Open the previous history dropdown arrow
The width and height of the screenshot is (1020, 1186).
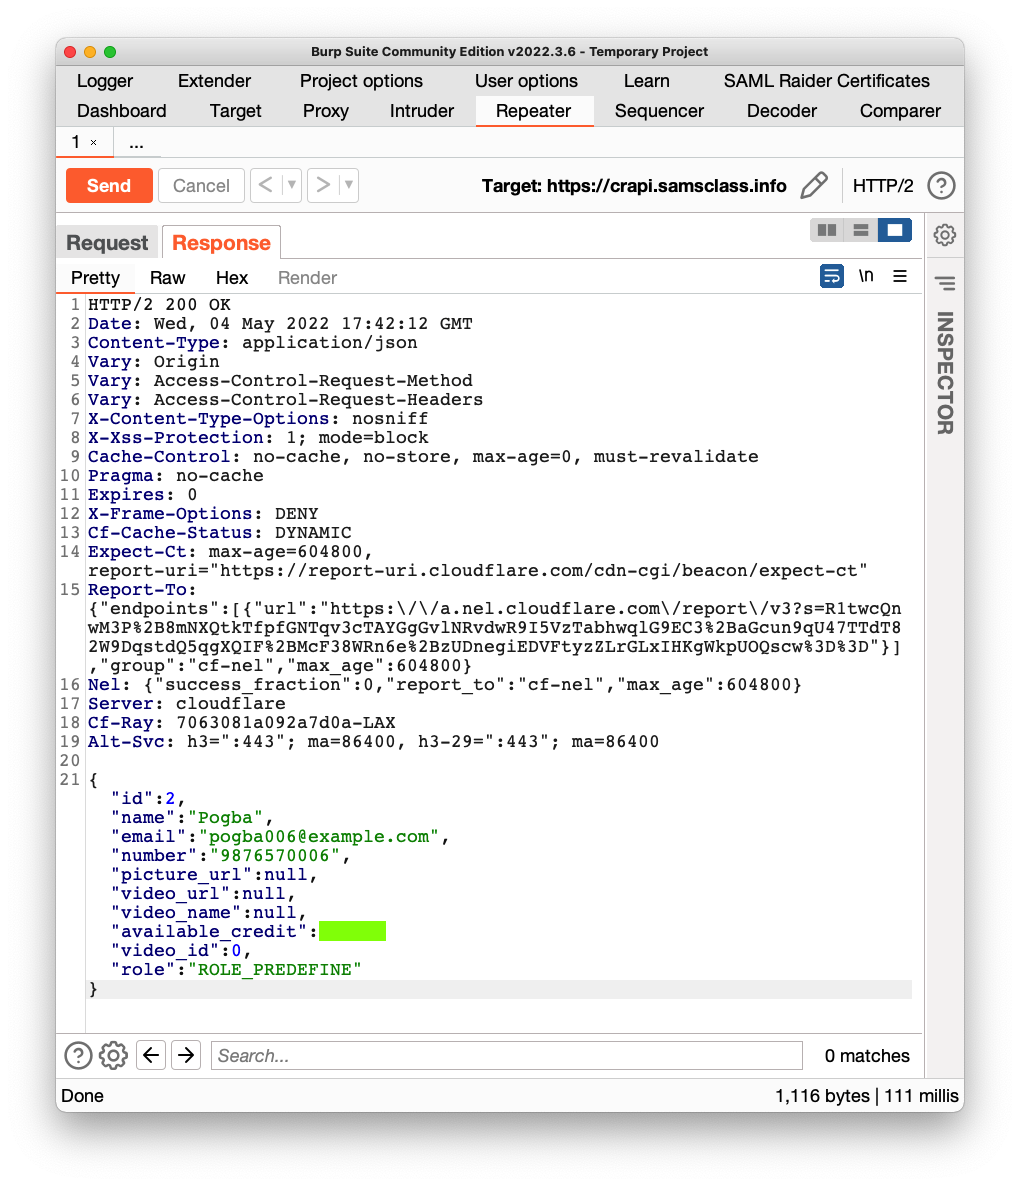click(291, 185)
